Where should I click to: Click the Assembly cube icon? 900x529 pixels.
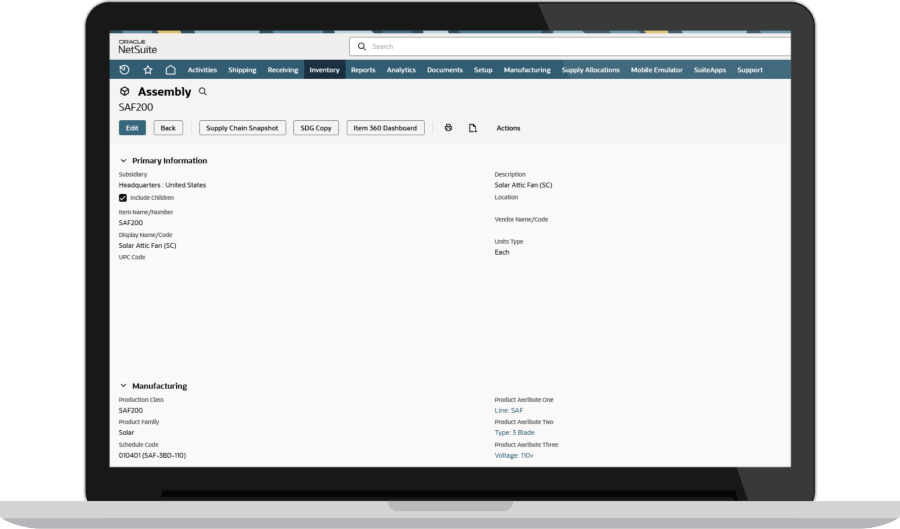(x=125, y=92)
